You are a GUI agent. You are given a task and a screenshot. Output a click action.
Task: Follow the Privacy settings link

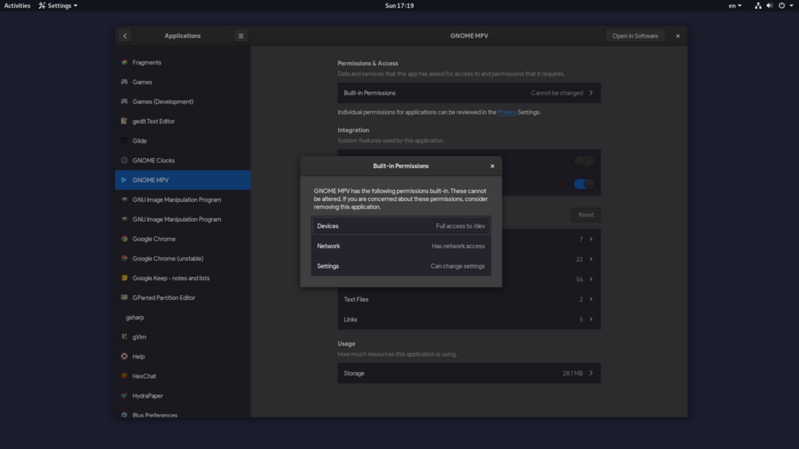click(x=507, y=112)
